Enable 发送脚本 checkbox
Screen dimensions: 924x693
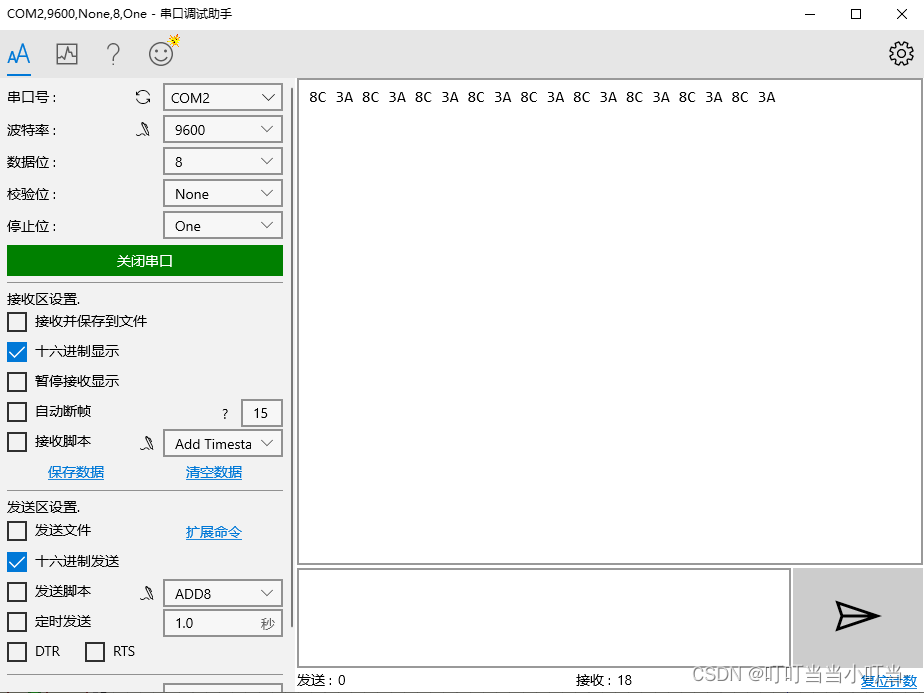17,592
